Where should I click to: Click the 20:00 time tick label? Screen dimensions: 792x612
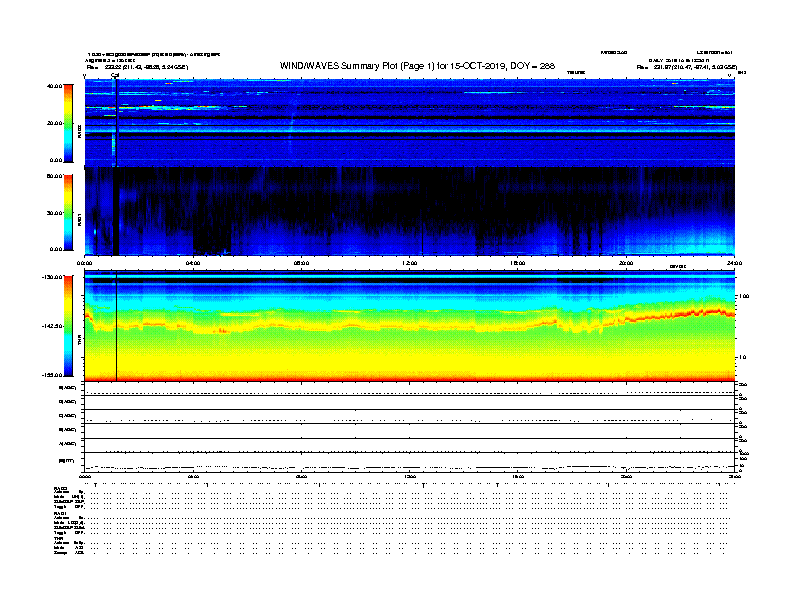[x=627, y=263]
